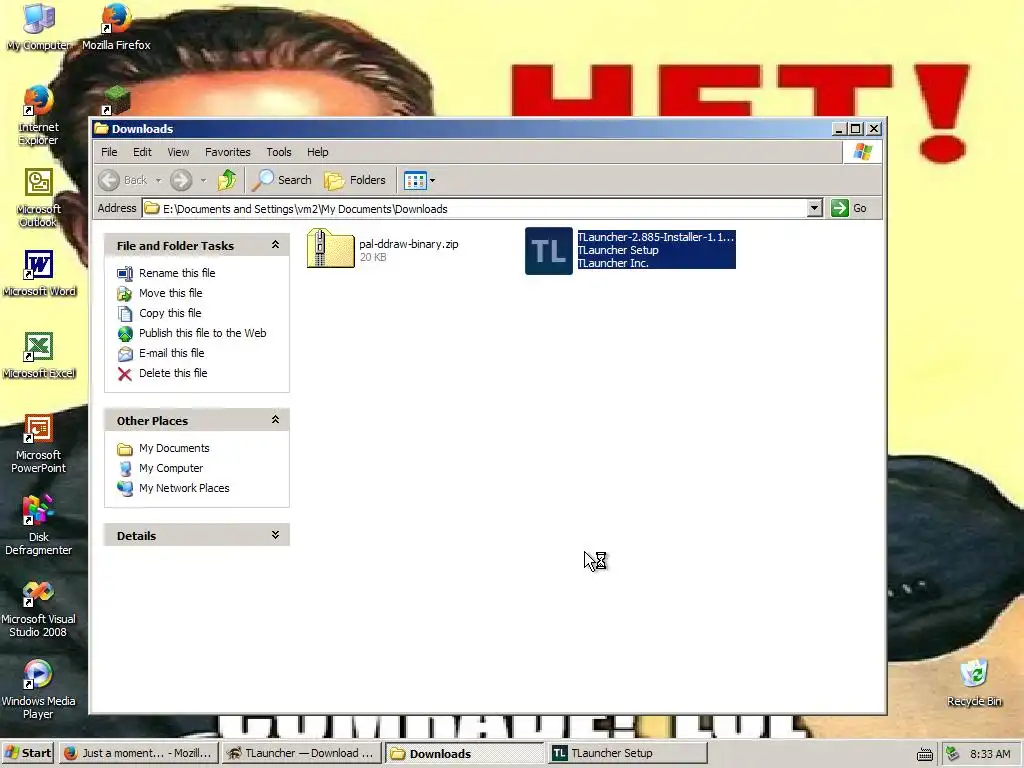This screenshot has height=768, width=1024.
Task: Click the Downloads taskbar button
Action: tap(464, 753)
